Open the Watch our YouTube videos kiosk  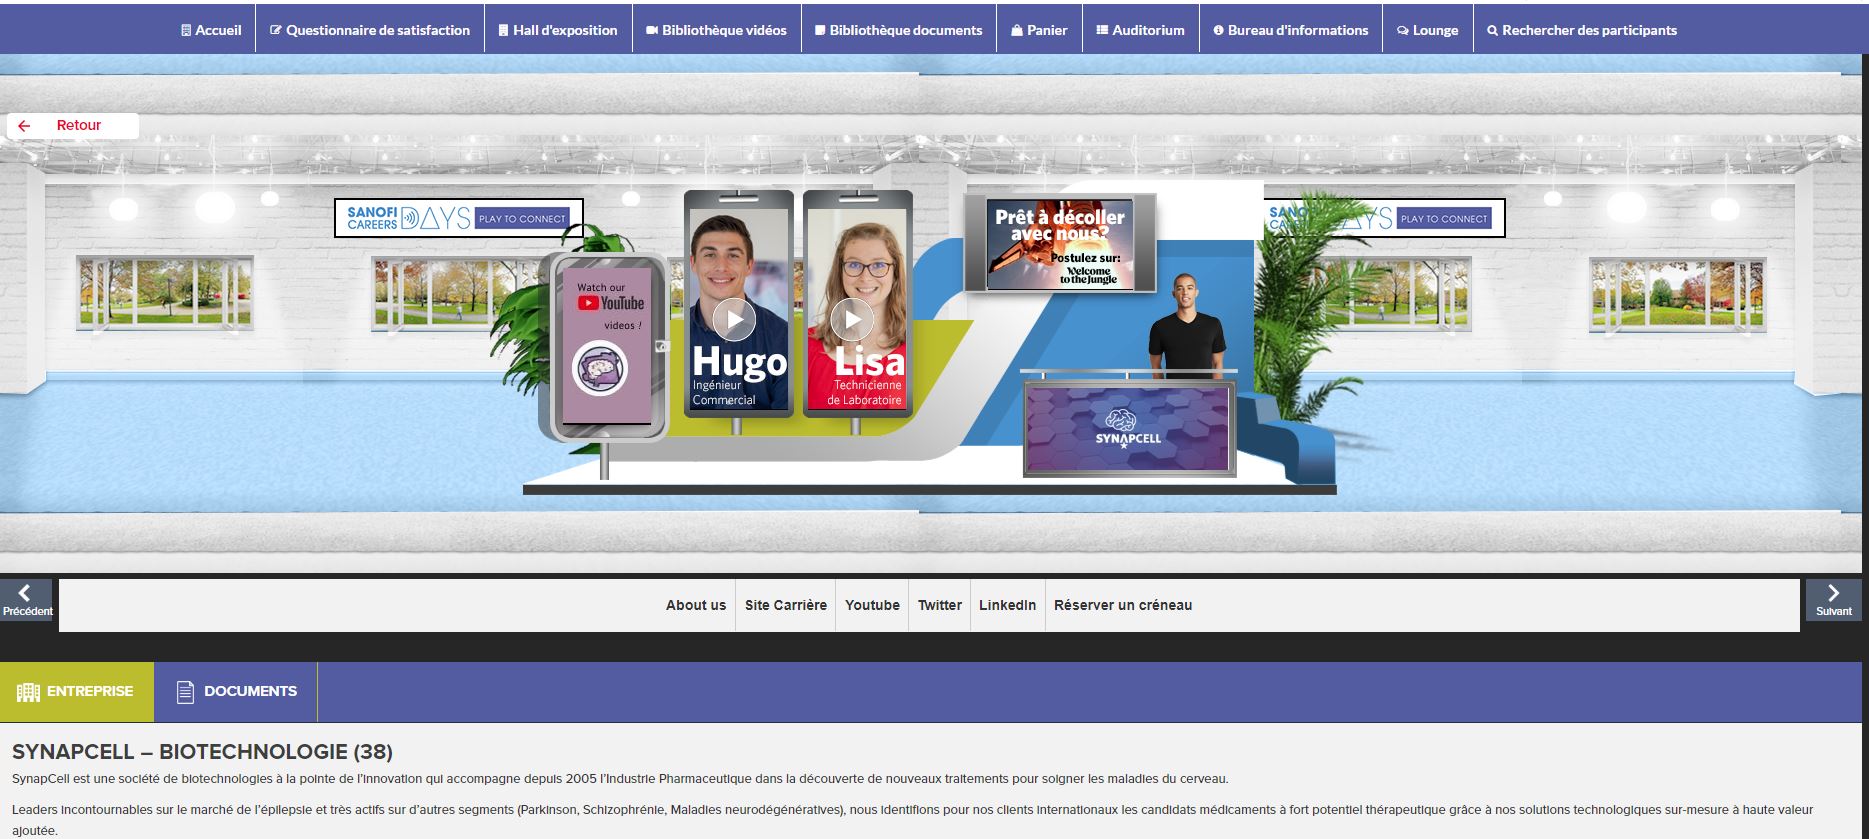coord(606,344)
